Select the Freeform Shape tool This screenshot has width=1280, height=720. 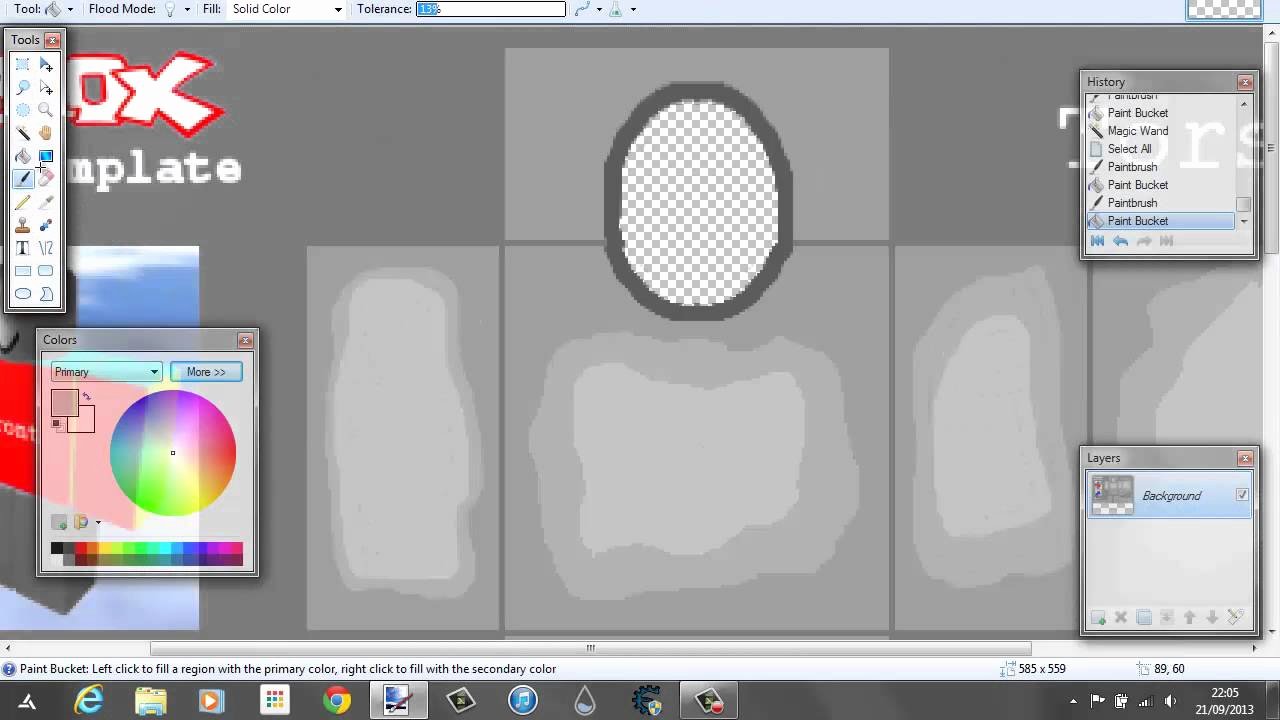click(x=46, y=294)
